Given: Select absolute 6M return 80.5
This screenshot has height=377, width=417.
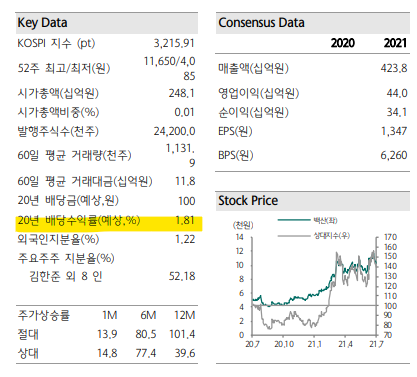Looking at the screenshot, I should click(146, 334).
